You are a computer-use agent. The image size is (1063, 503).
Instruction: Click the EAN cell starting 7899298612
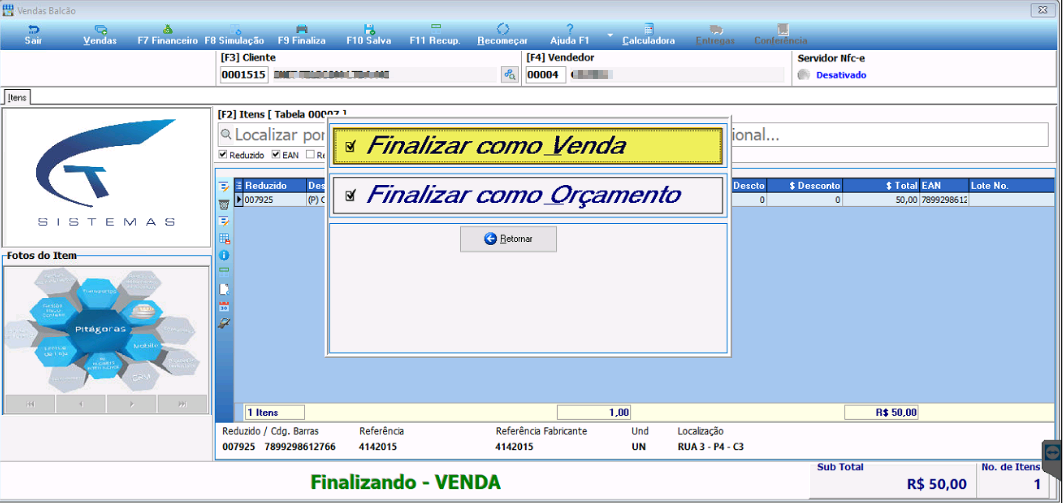pos(944,200)
